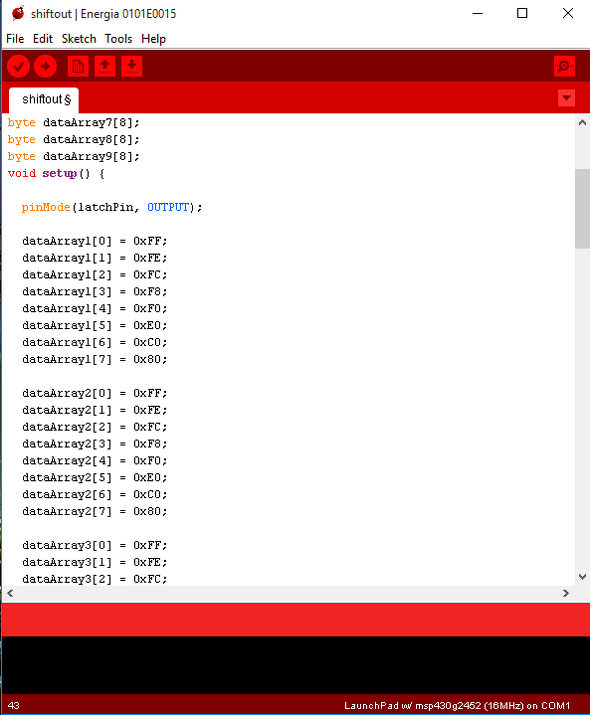
Task: Click line 'dataArray2[2] = 0xFC;'
Action: click(95, 427)
